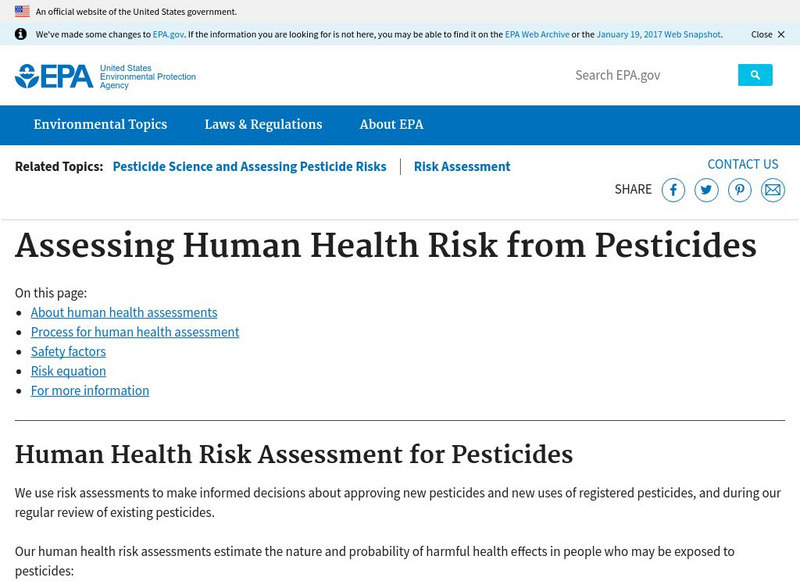This screenshot has height=581, width=800.
Task: Click the CONTACT US link
Action: click(x=743, y=163)
